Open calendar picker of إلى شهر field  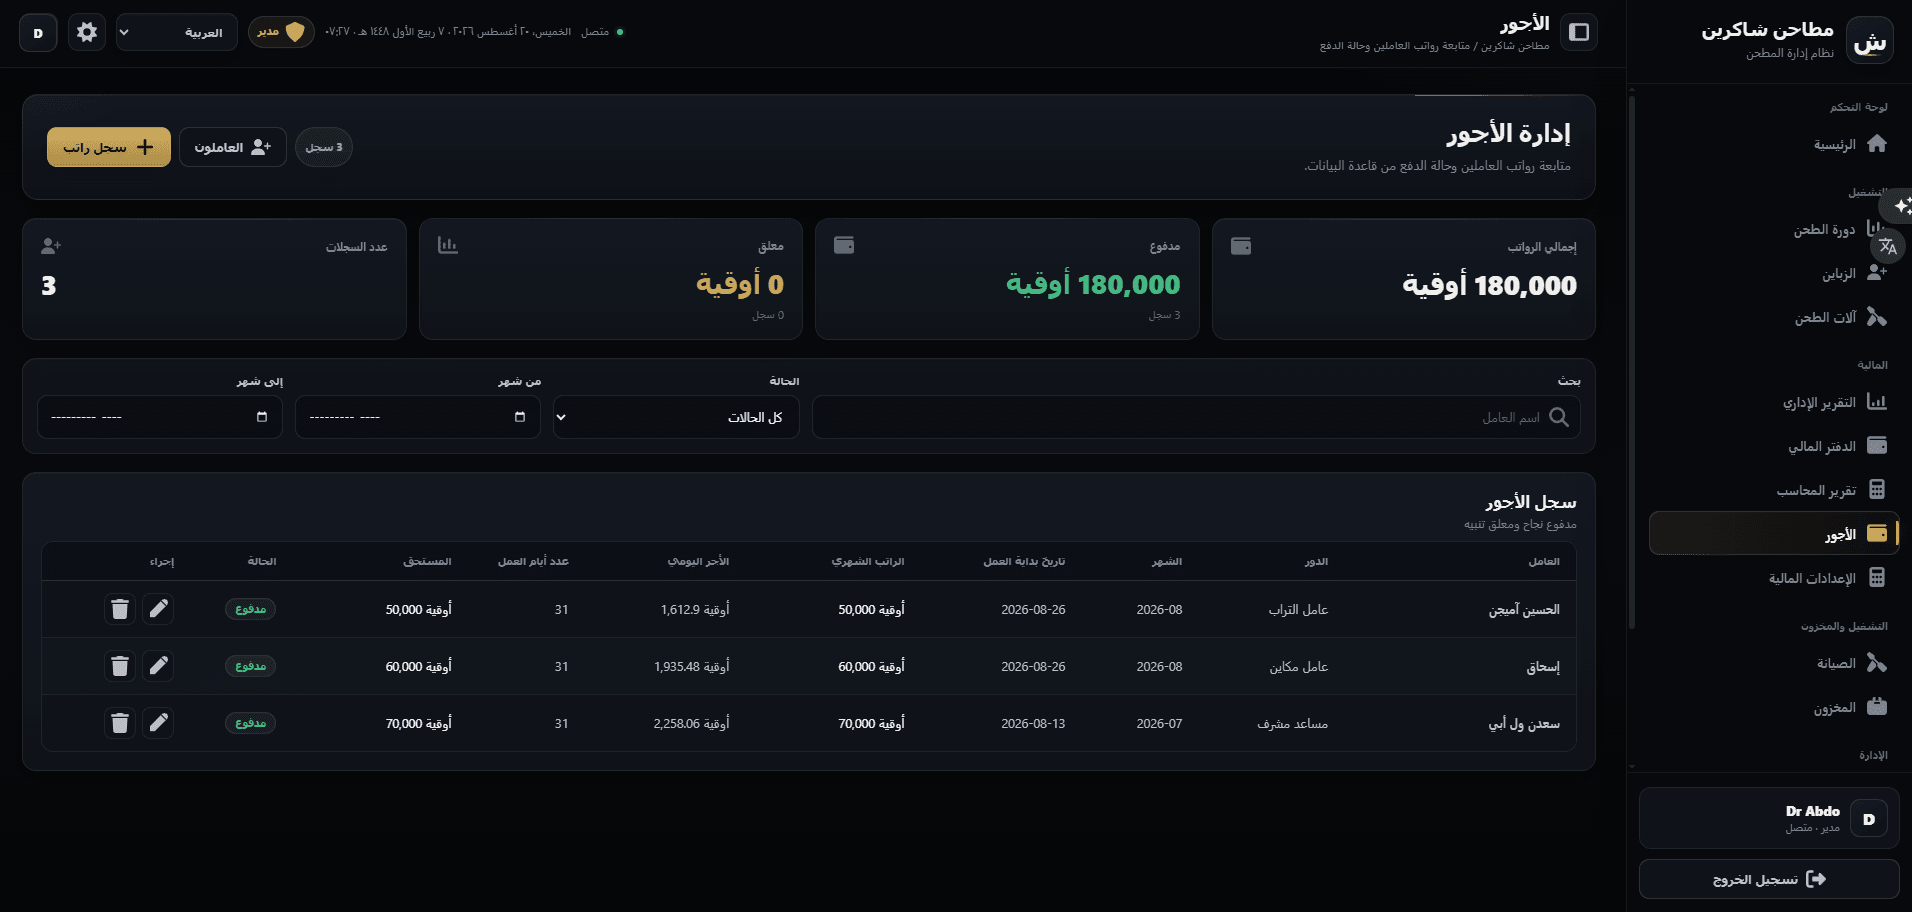coord(262,417)
